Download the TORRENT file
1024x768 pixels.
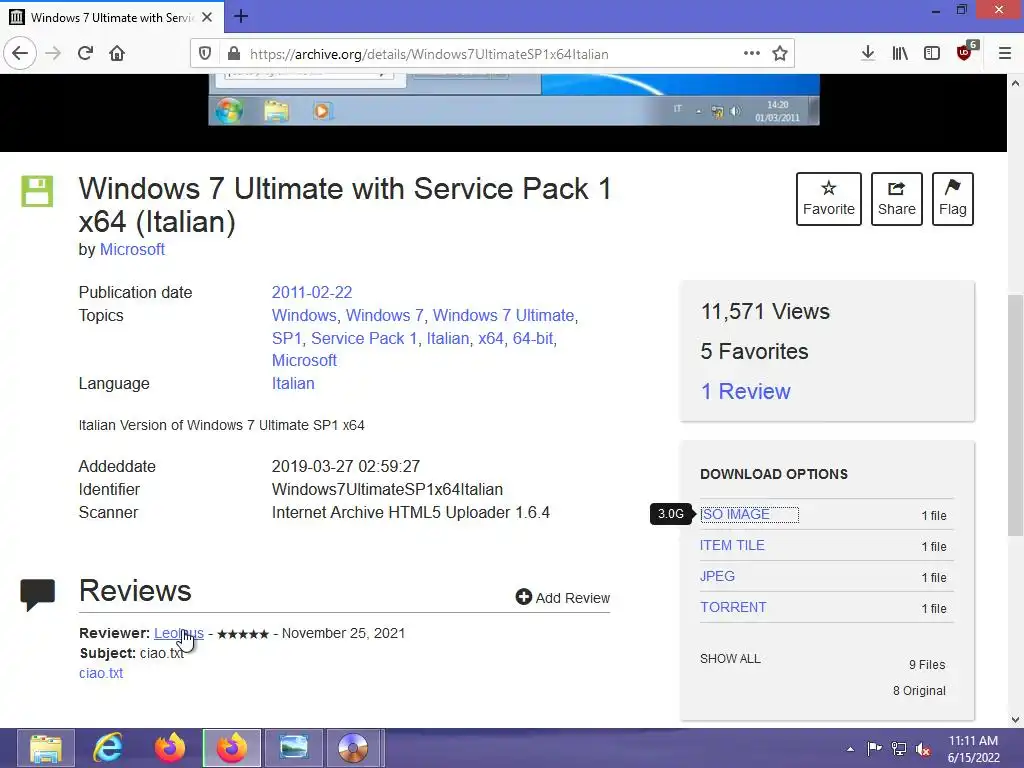tap(733, 607)
